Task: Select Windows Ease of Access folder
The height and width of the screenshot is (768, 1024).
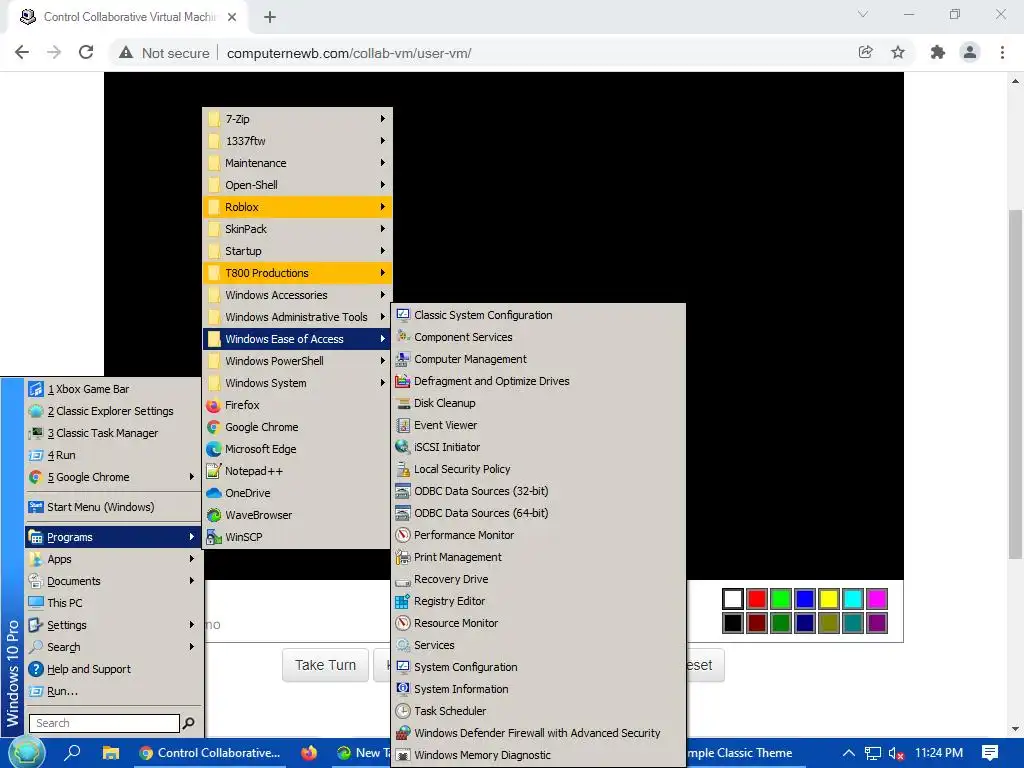Action: click(297, 339)
